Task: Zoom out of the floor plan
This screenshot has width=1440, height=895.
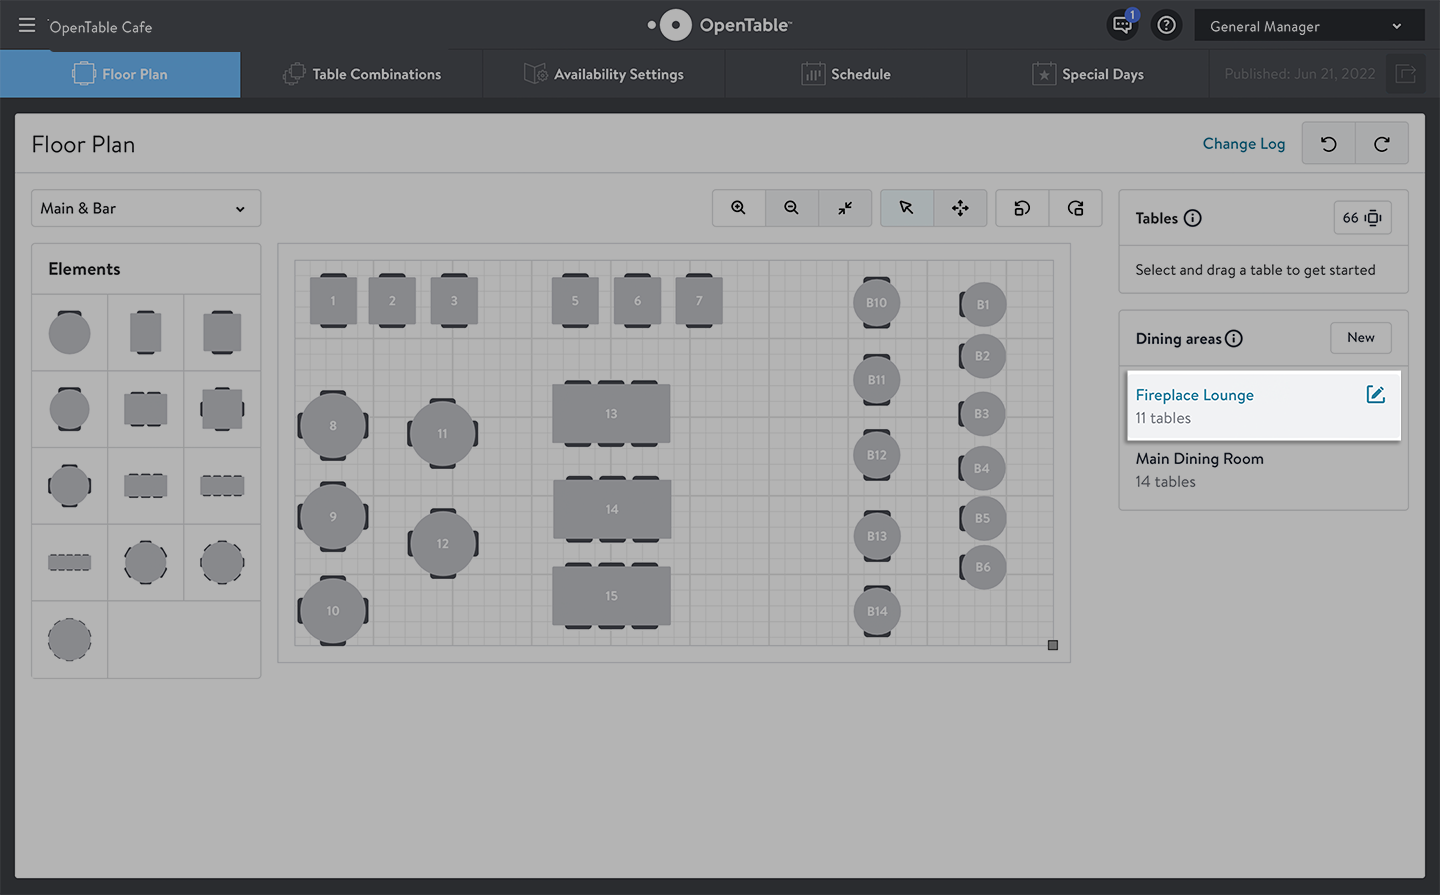Action: tap(792, 208)
